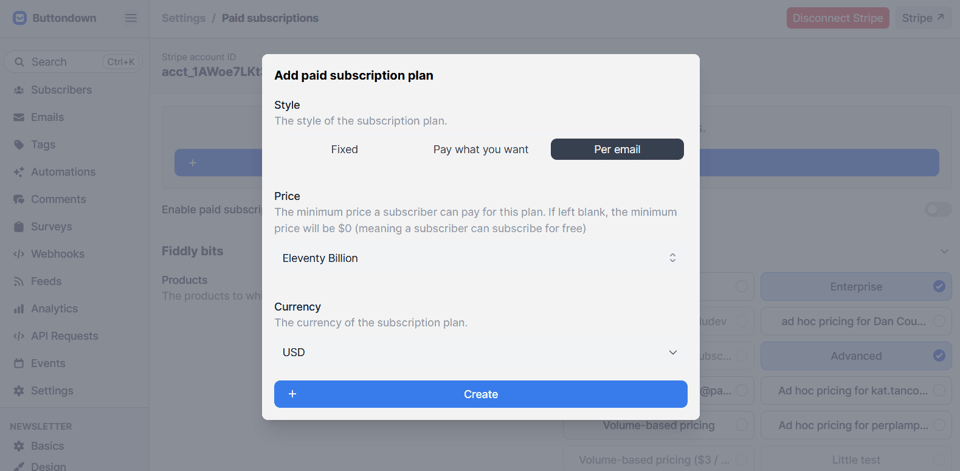Select the Pay what you want style
The image size is (960, 471).
[480, 149]
